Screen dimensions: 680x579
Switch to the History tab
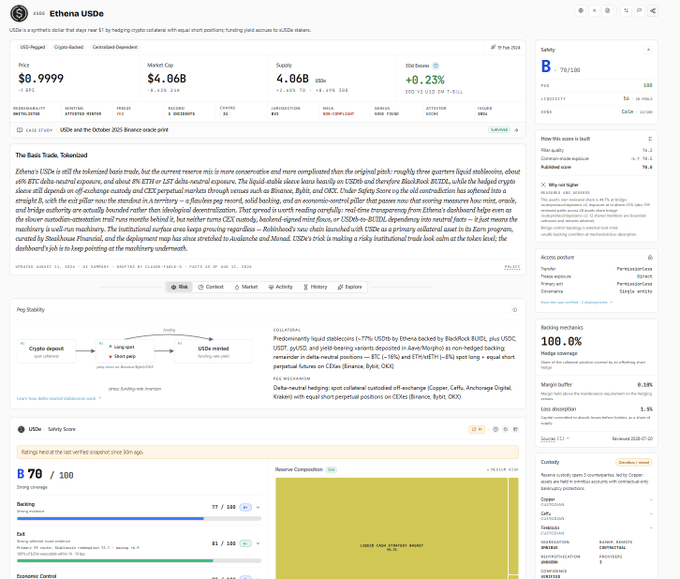pos(315,287)
